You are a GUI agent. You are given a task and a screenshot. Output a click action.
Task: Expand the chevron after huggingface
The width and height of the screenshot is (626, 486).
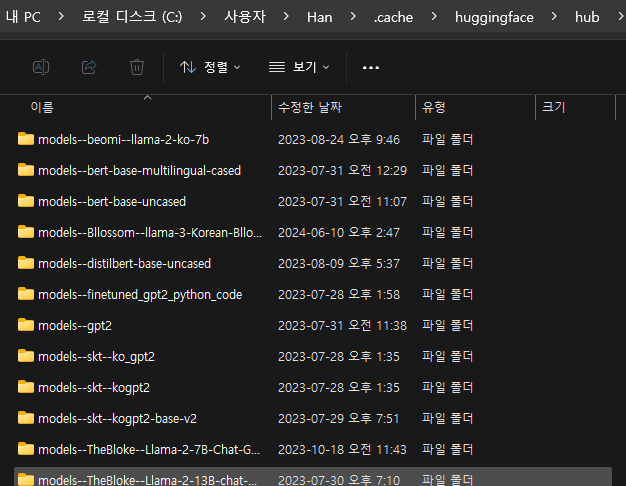[554, 17]
